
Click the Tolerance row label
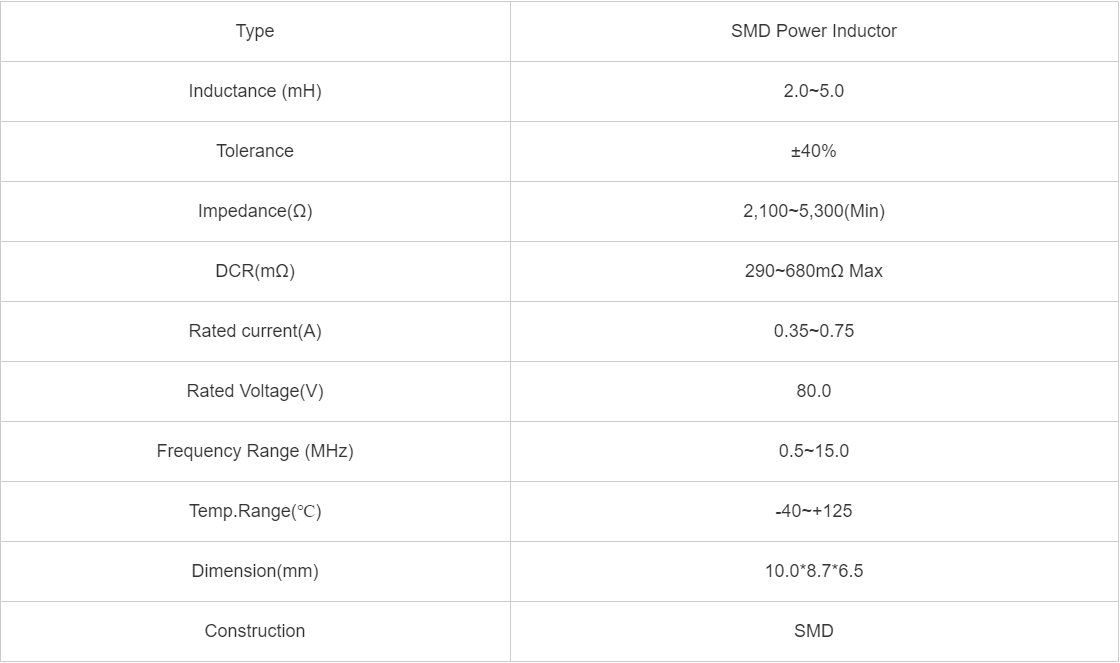[255, 151]
